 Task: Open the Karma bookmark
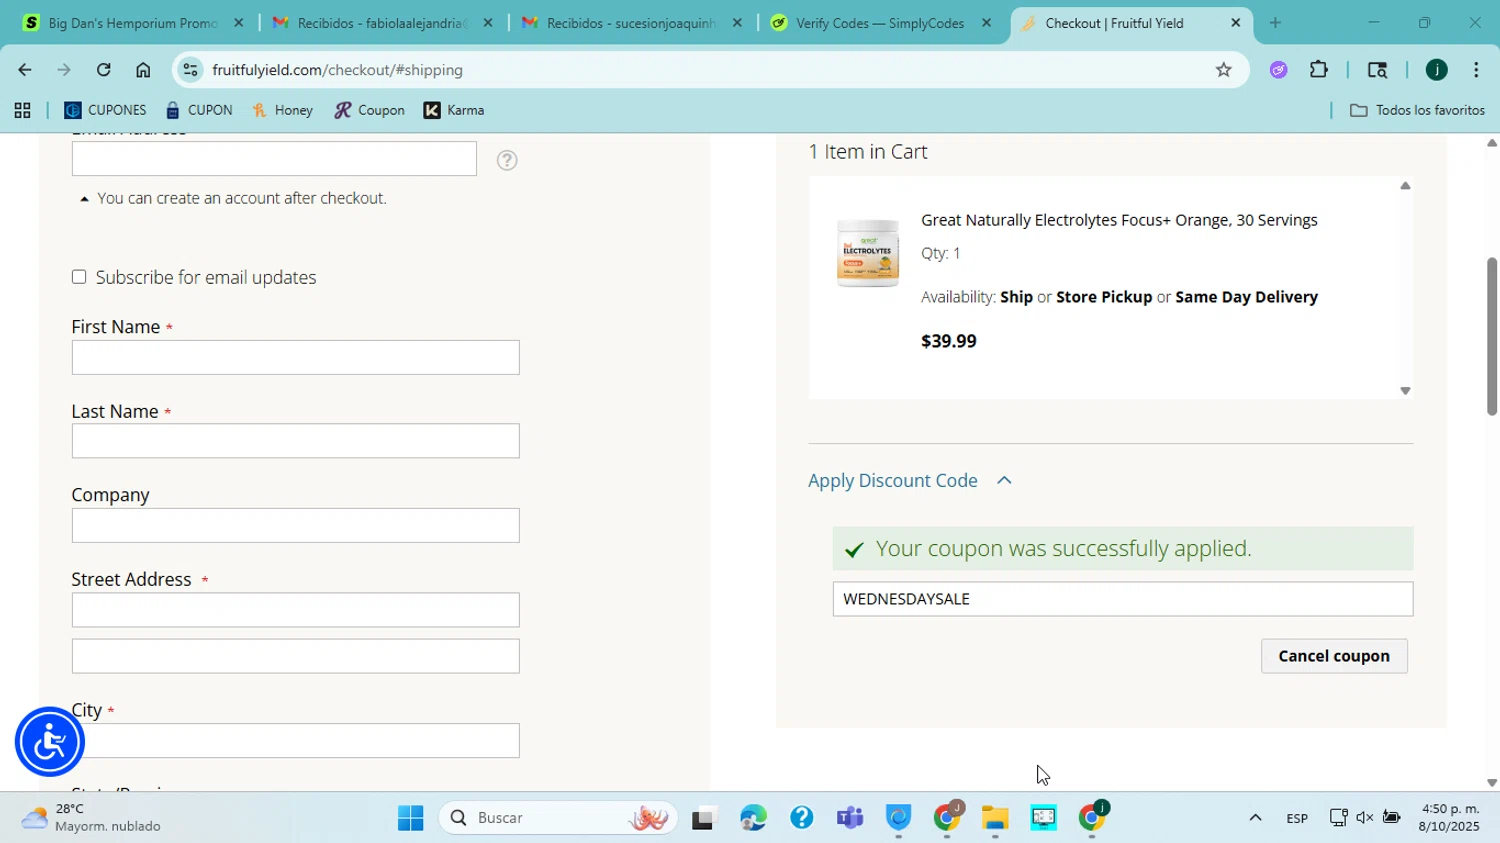454,111
